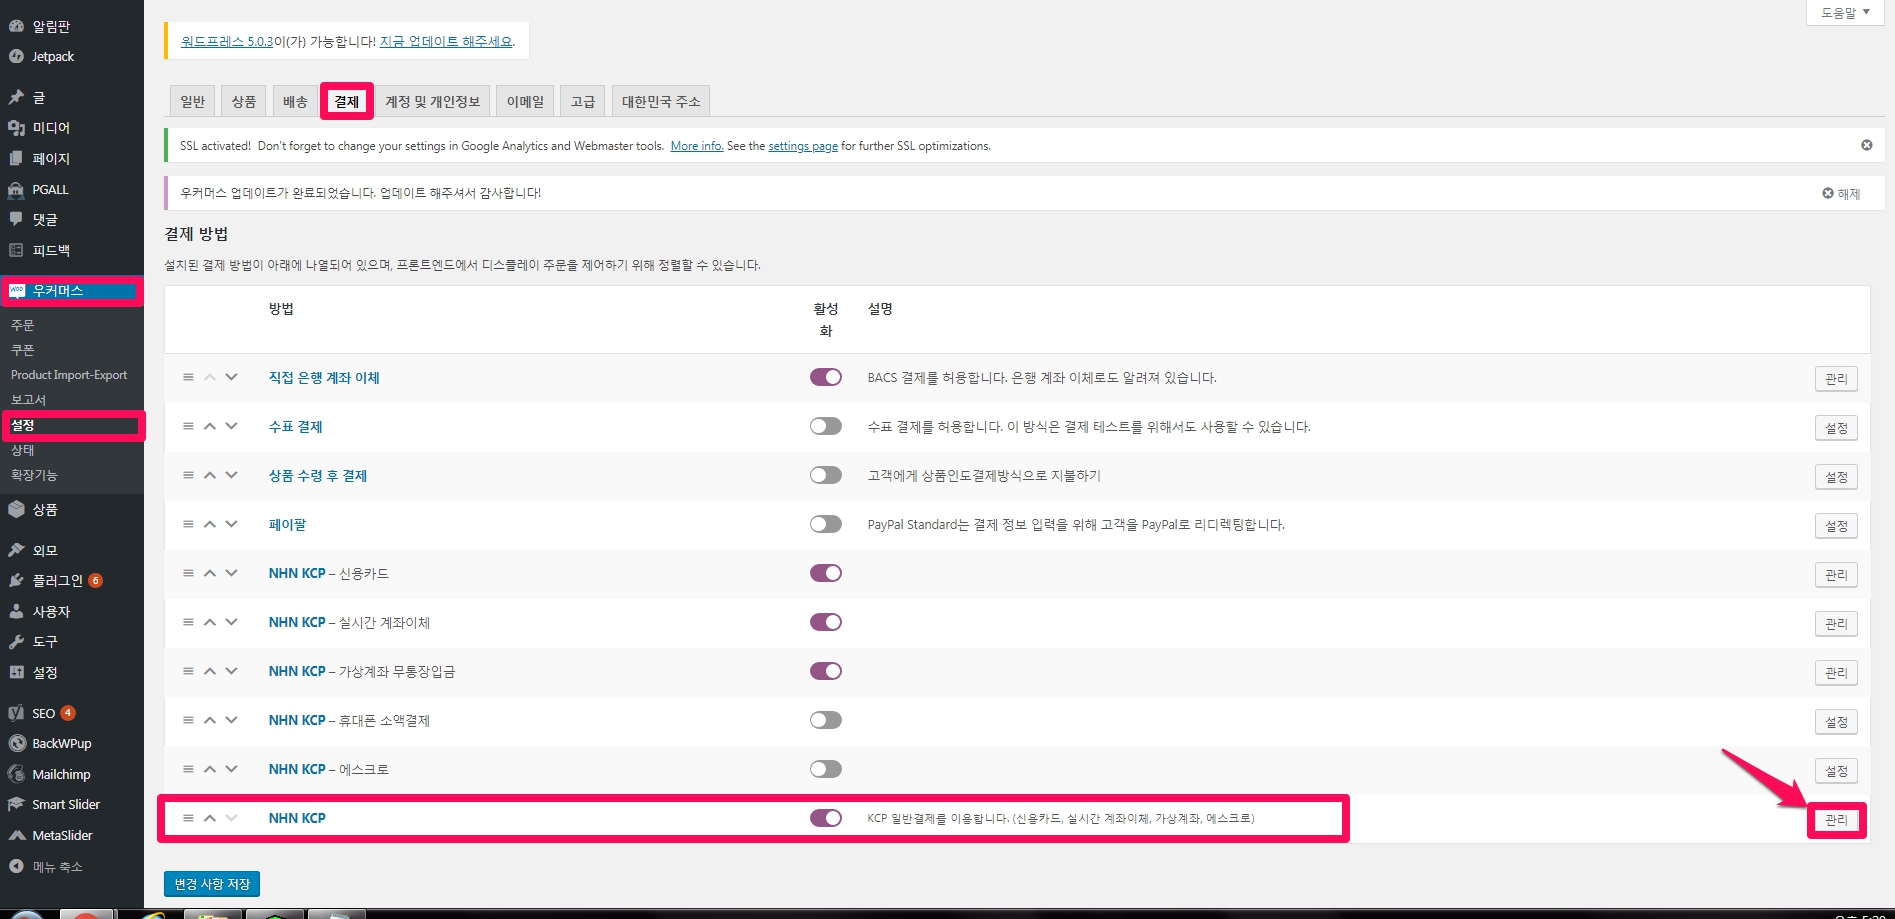Click the 변경 사항 저장 button
The width and height of the screenshot is (1895, 919).
pyautogui.click(x=212, y=884)
